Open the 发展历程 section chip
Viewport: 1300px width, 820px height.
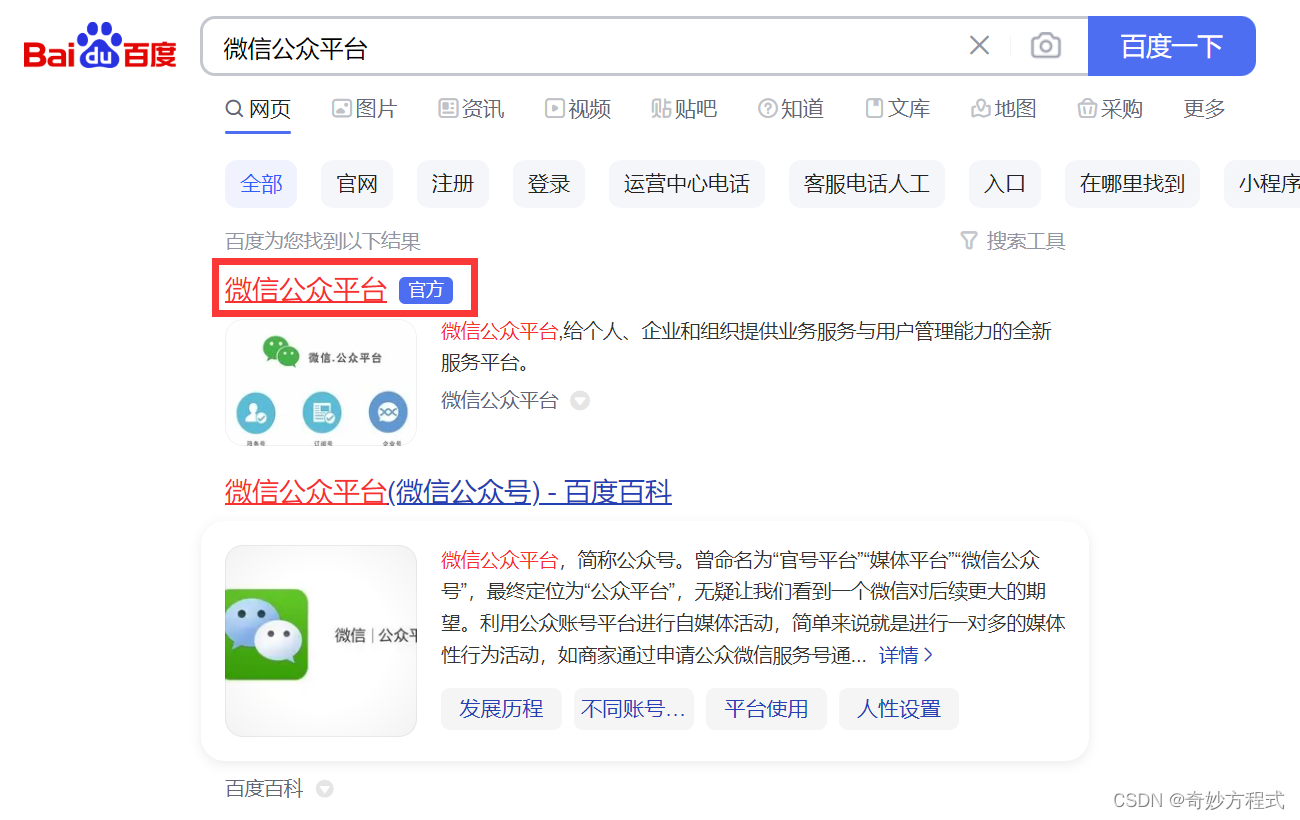501,709
